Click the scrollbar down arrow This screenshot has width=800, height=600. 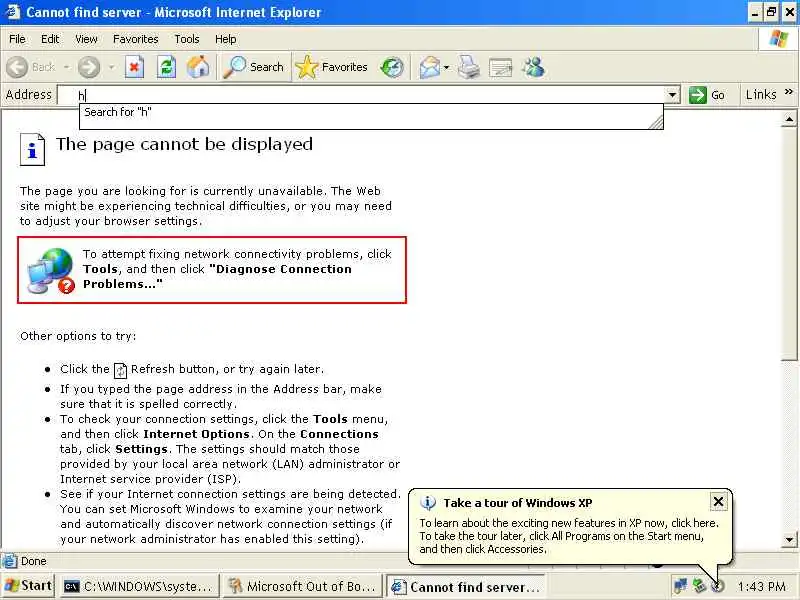(x=789, y=539)
